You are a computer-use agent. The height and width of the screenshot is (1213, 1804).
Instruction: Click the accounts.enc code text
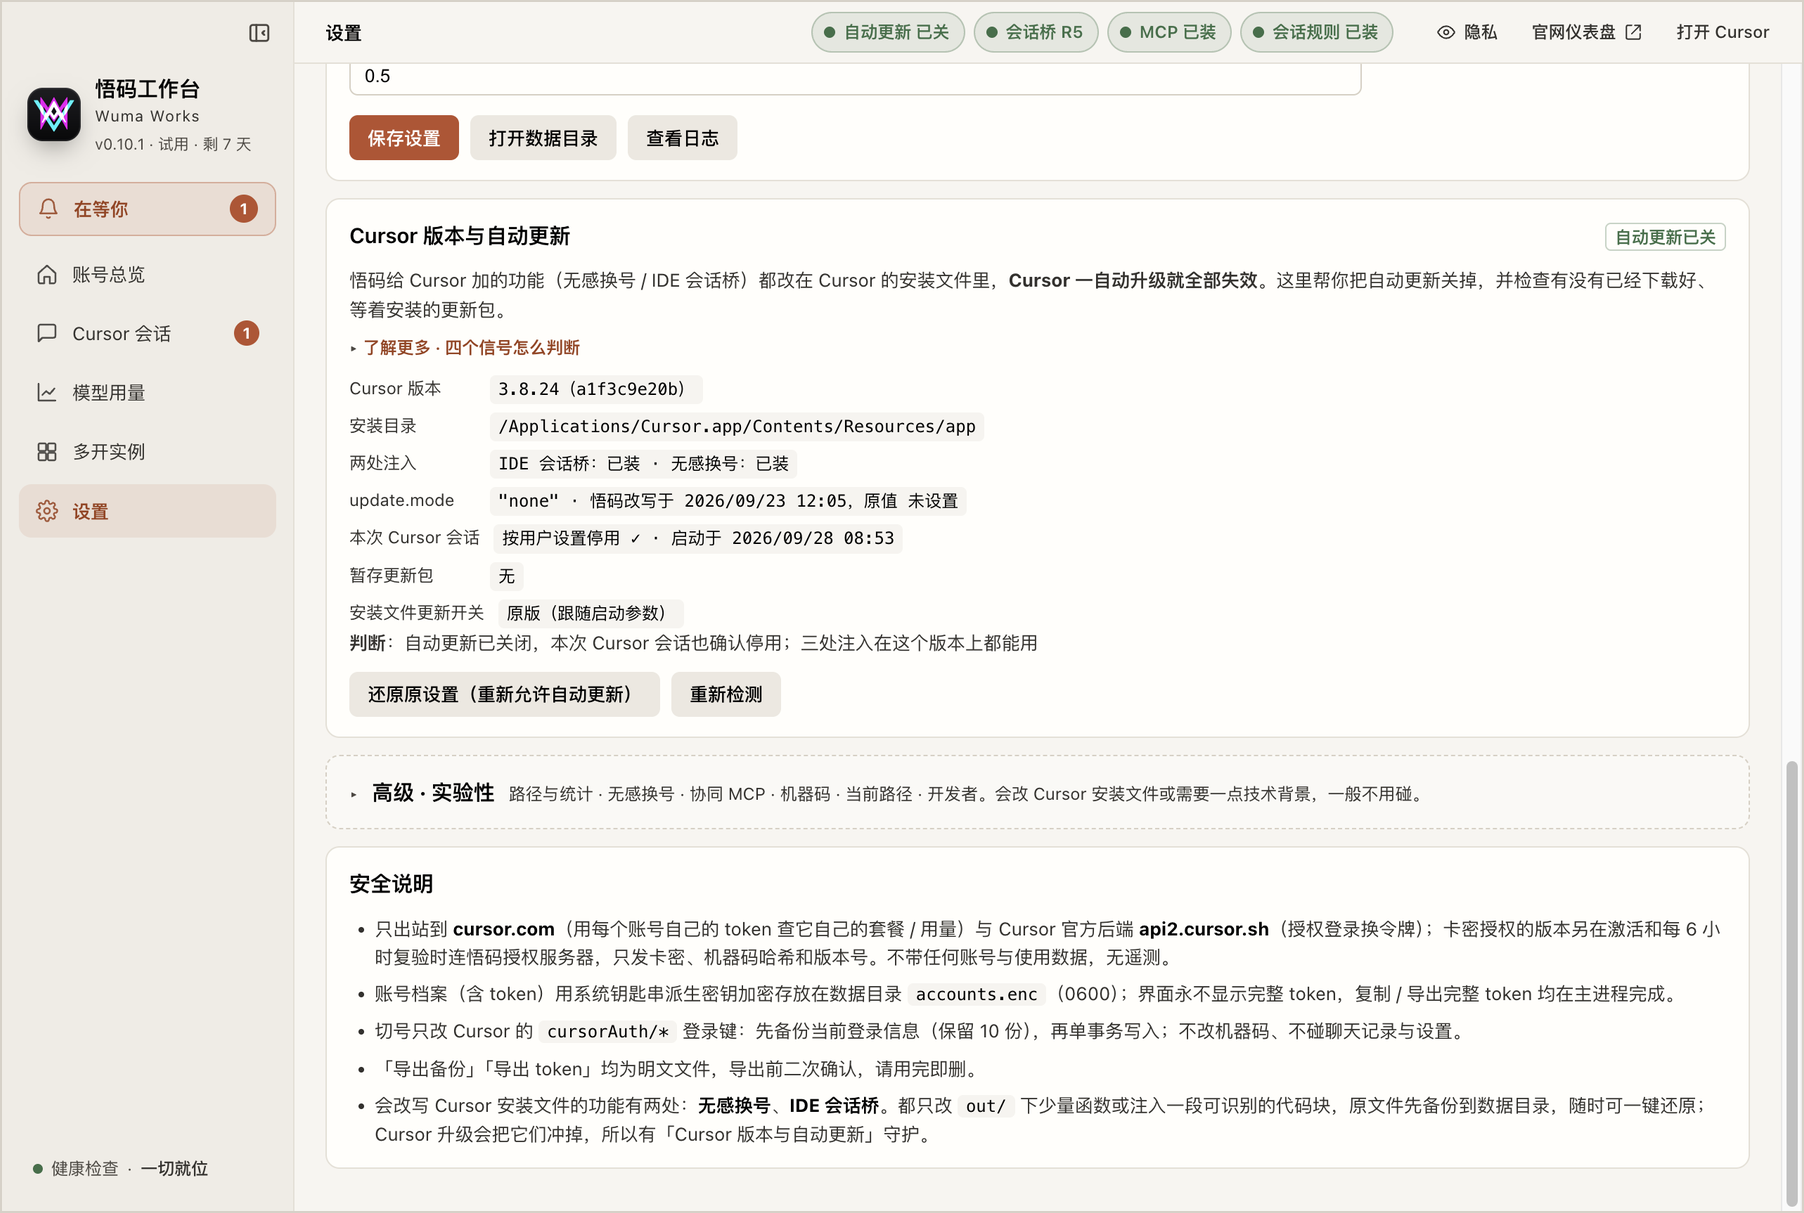pyautogui.click(x=977, y=994)
